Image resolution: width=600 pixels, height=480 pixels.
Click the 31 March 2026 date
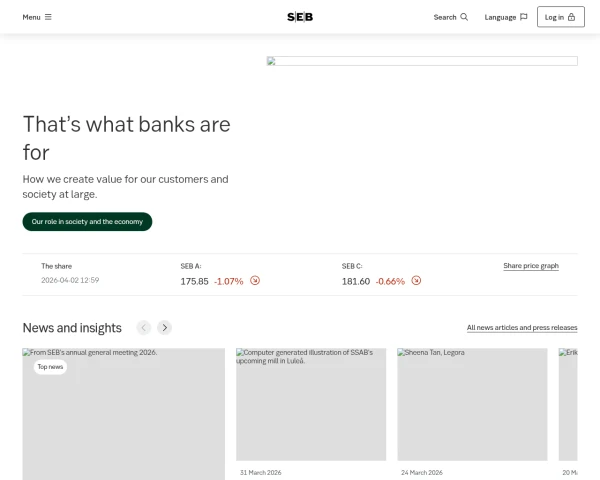[x=261, y=473]
